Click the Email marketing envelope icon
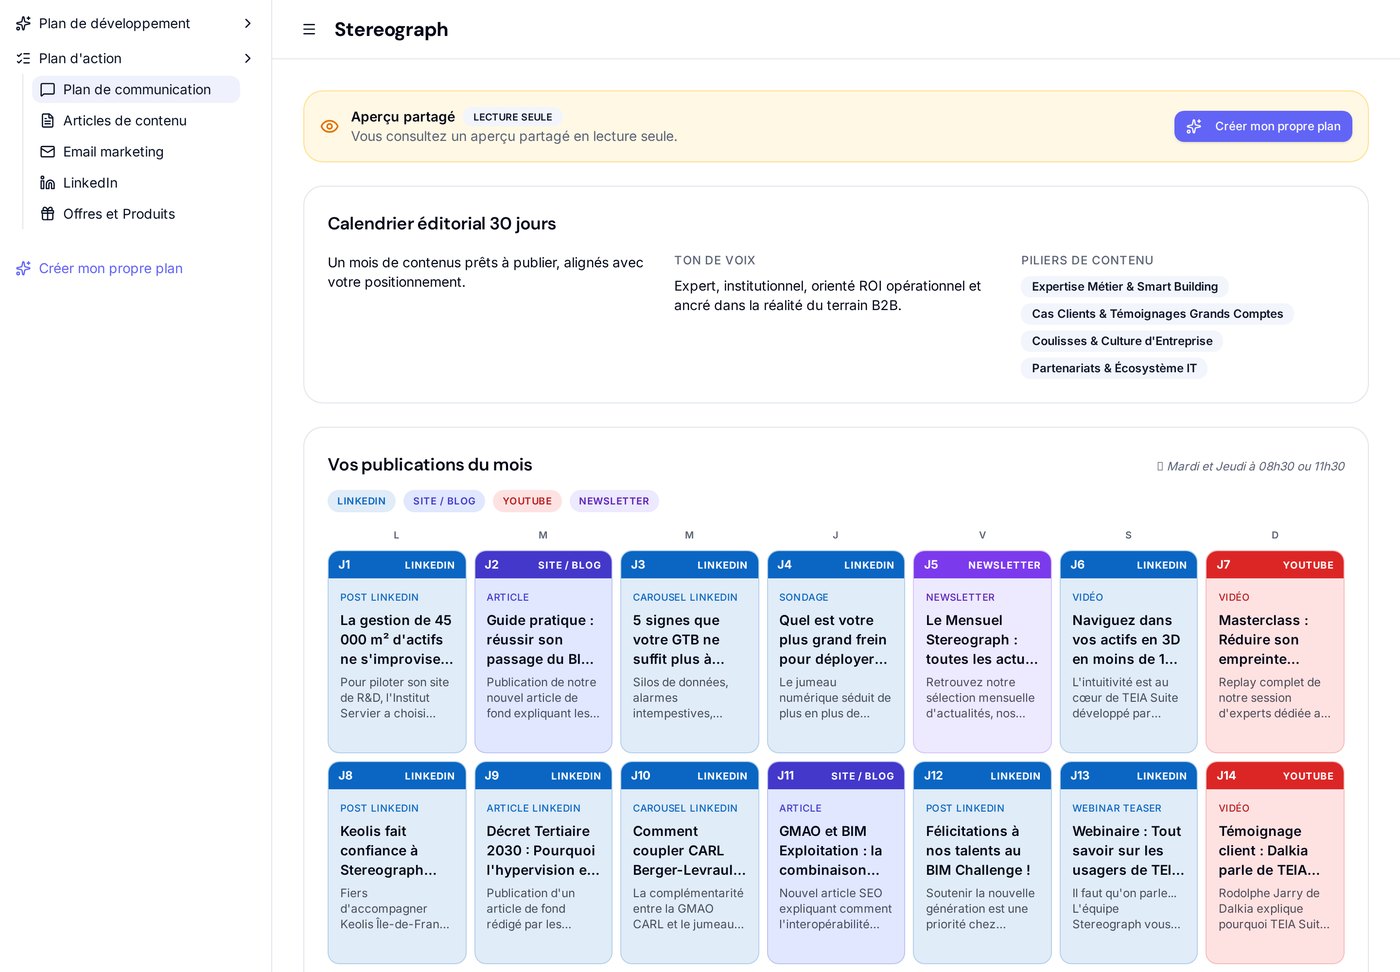 47,152
